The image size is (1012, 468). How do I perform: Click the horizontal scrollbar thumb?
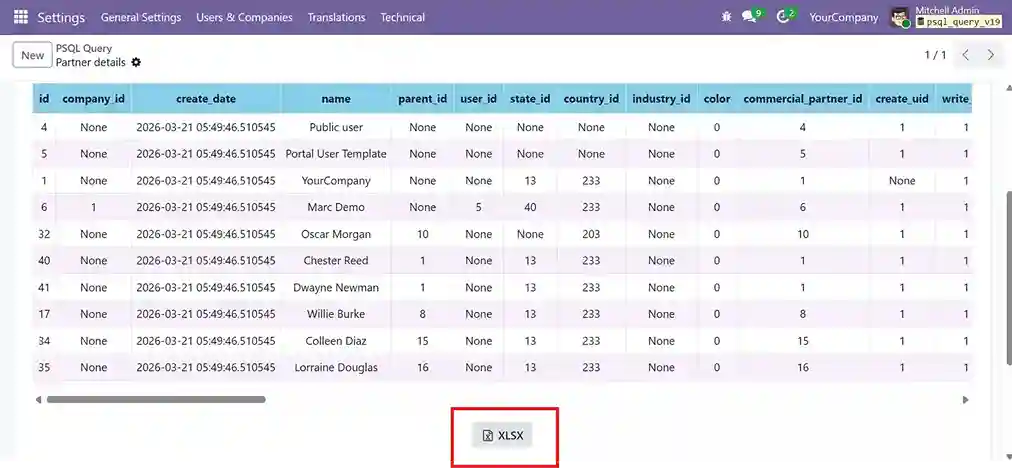click(x=156, y=400)
